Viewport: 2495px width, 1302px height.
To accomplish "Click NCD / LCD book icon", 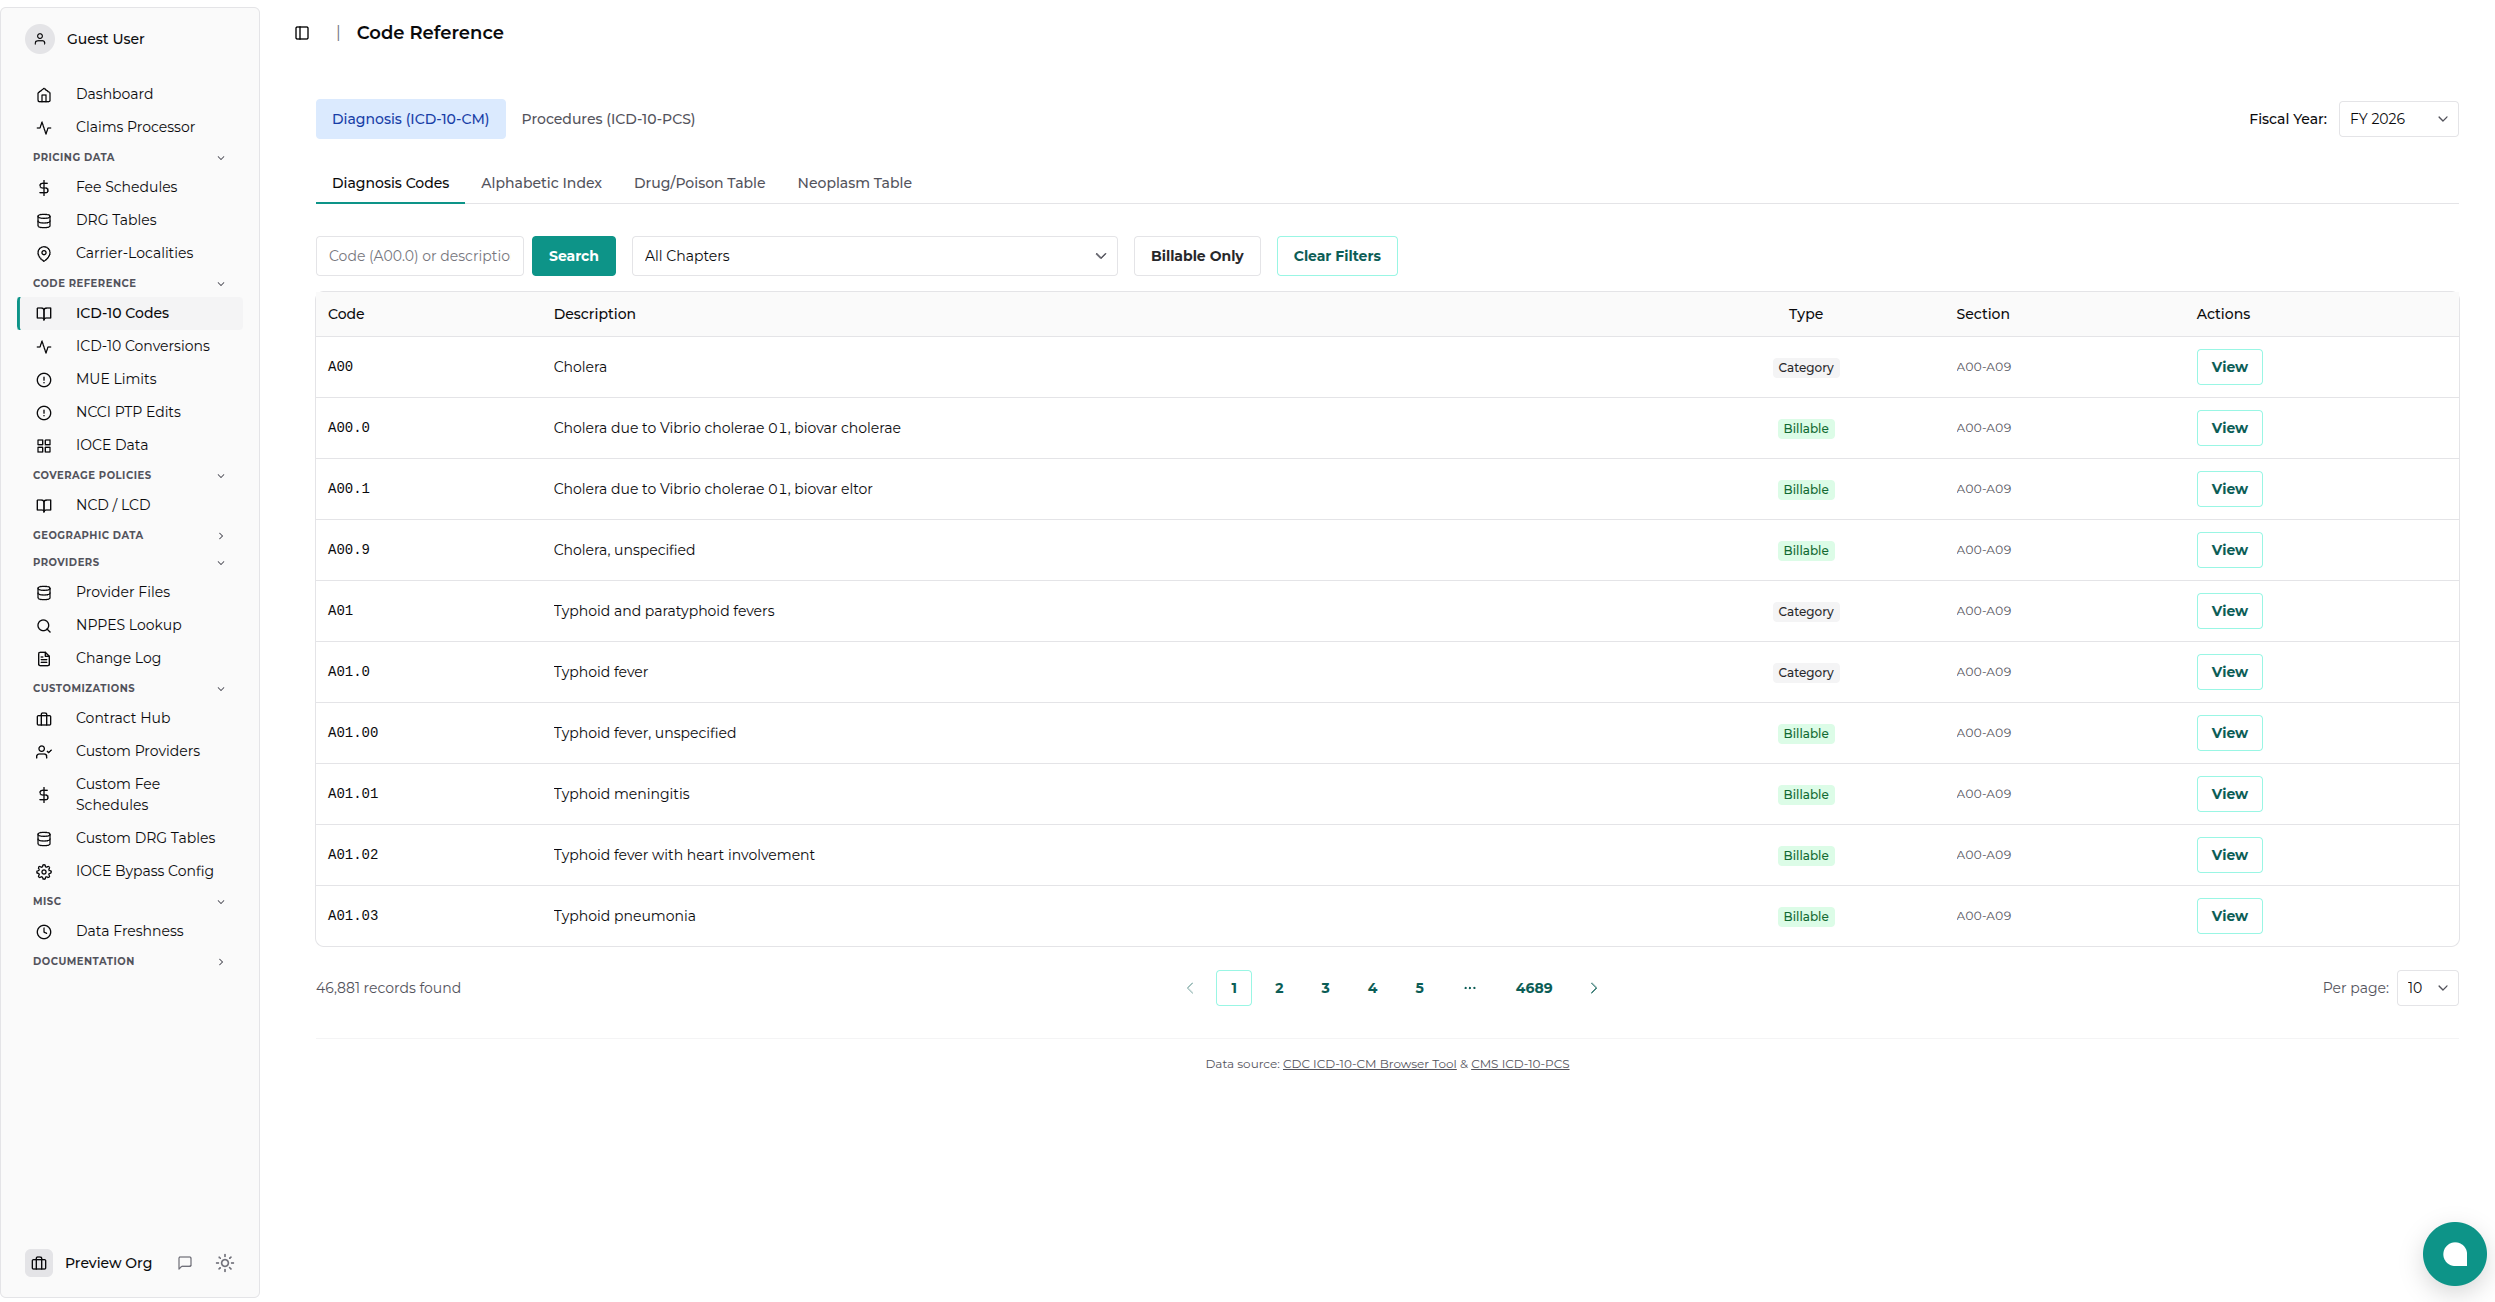I will pyautogui.click(x=44, y=506).
